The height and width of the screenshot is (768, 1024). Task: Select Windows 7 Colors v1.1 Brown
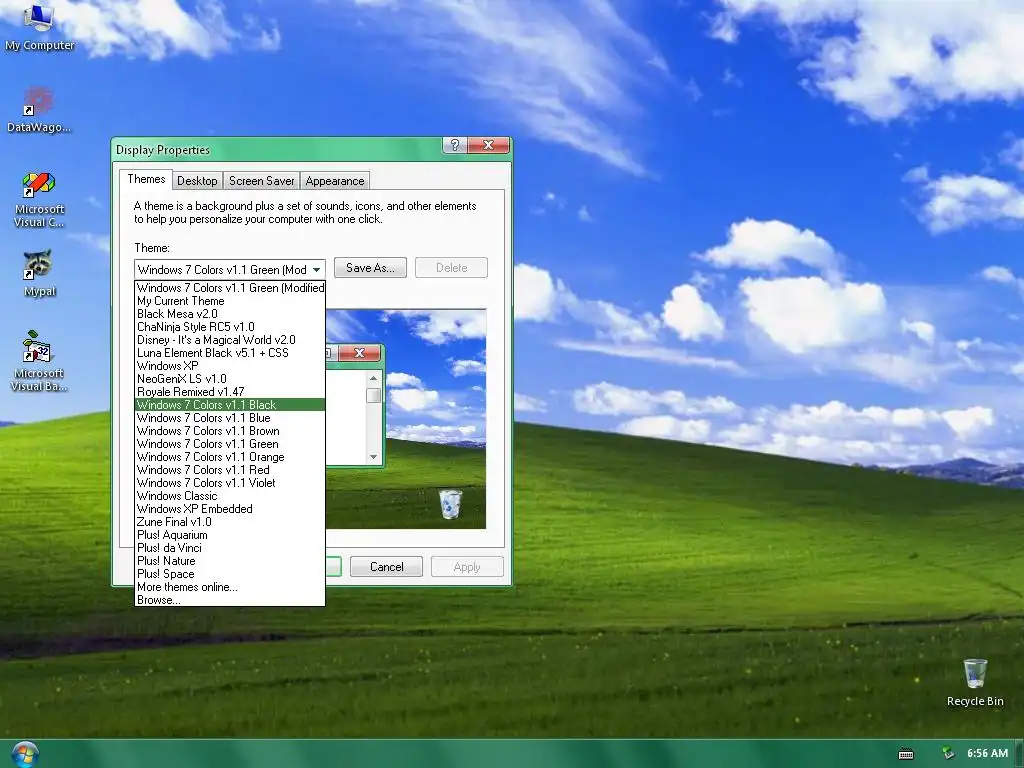coord(230,431)
